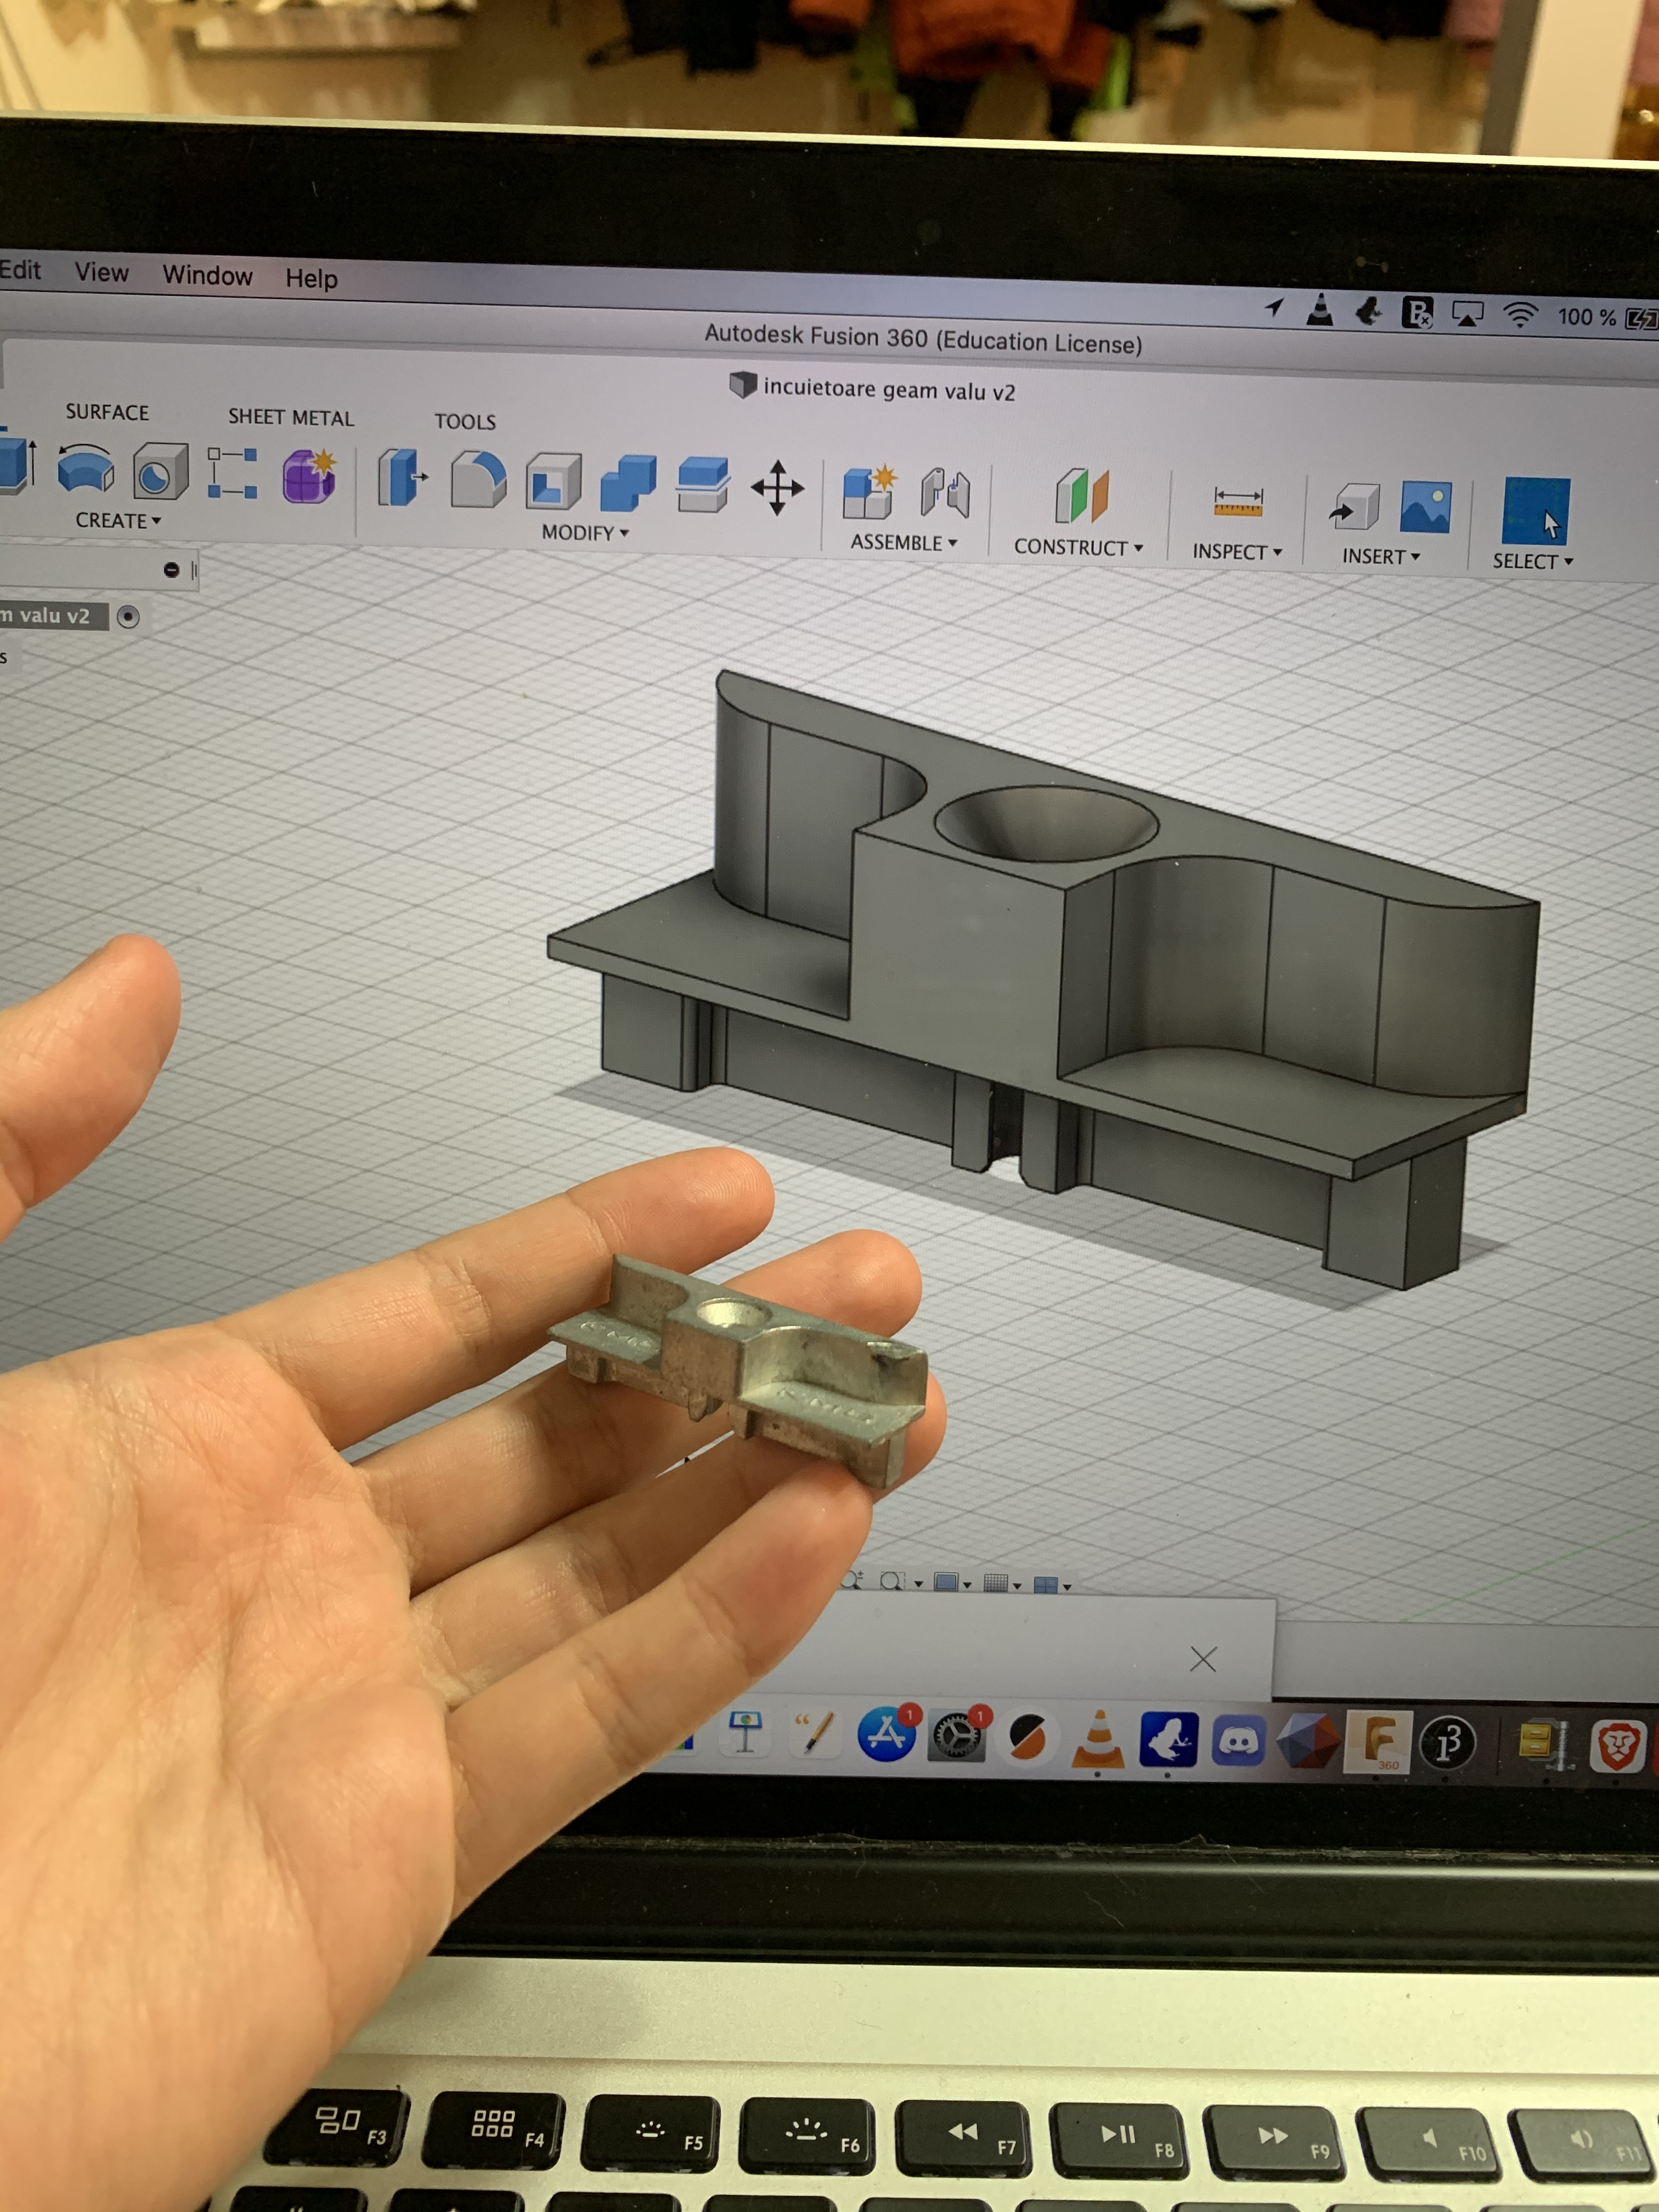This screenshot has width=1659, height=2212.
Task: Open the purple Create Form tool
Action: pyautogui.click(x=309, y=476)
